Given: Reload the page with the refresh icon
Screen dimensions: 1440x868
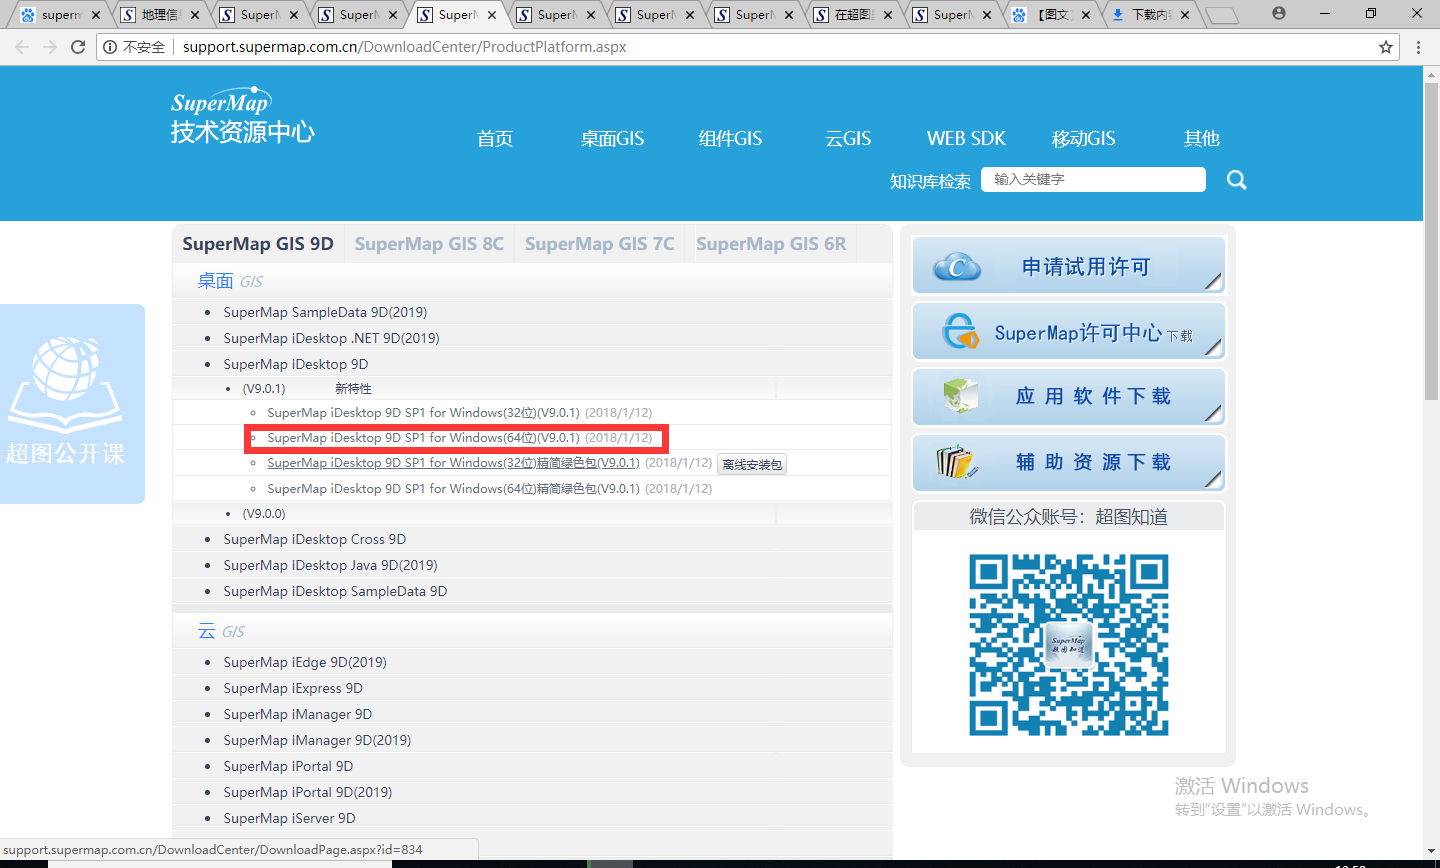Looking at the screenshot, I should click(x=78, y=47).
